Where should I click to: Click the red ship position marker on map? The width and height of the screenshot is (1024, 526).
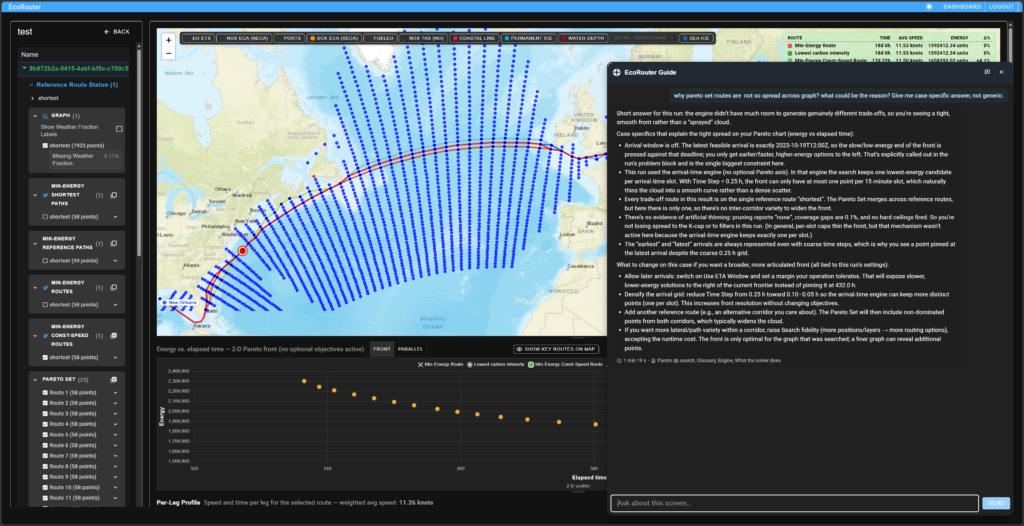[x=243, y=251]
